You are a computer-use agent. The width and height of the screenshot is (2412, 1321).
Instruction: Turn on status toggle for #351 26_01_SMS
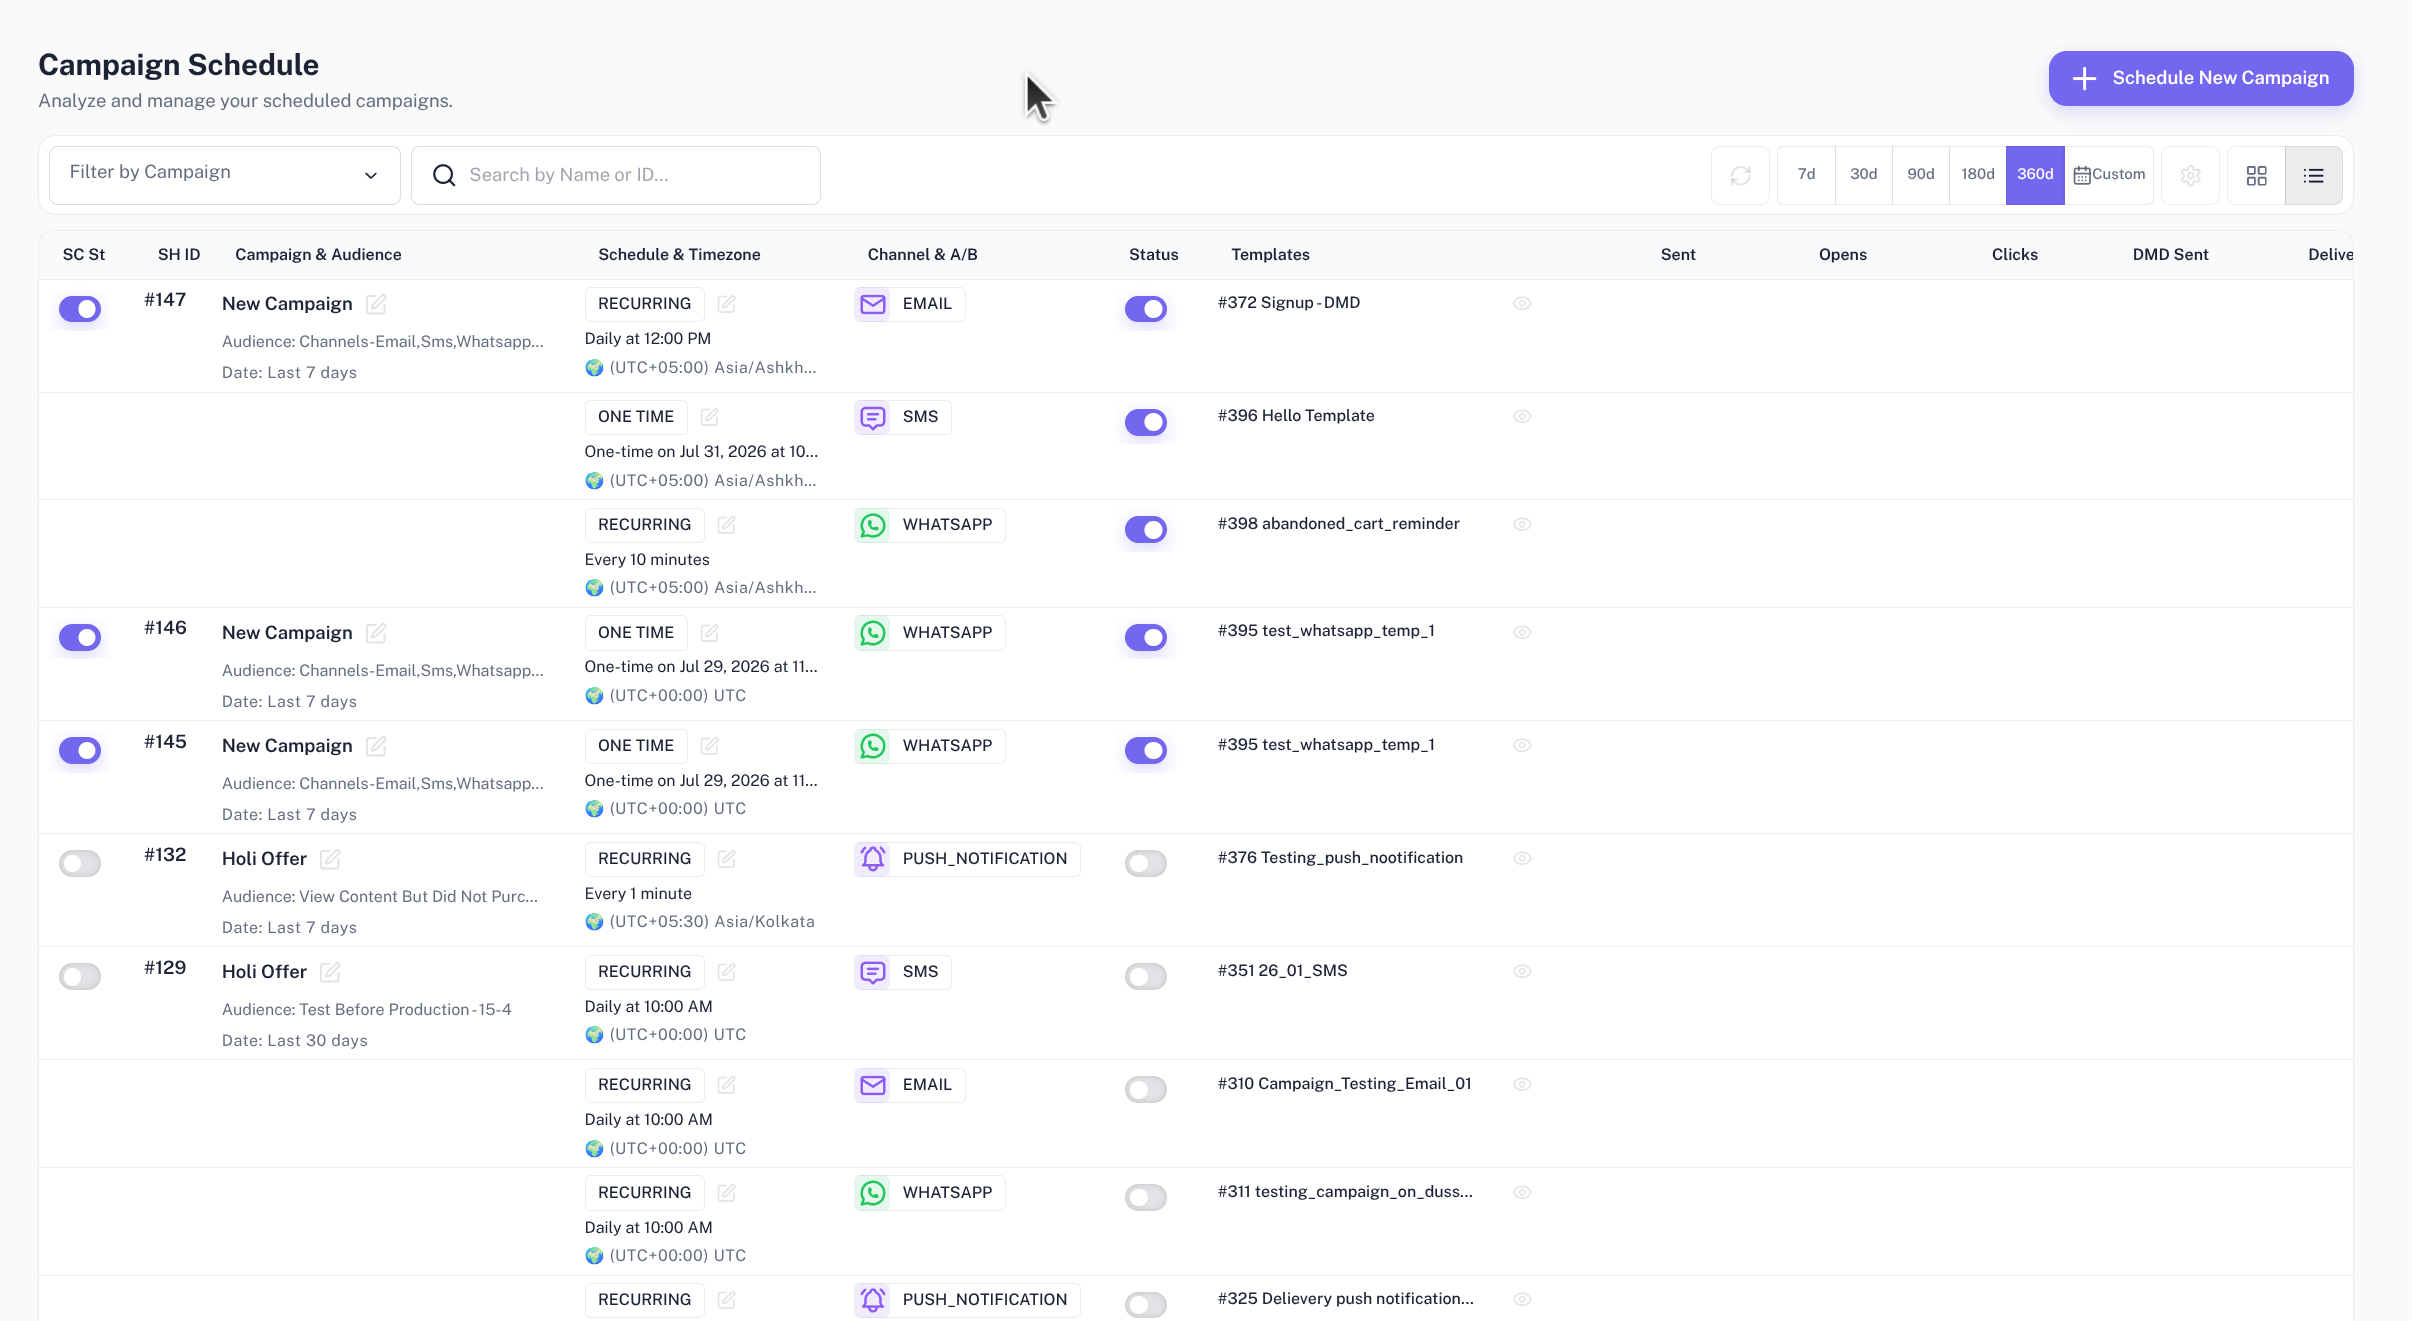coord(1146,976)
